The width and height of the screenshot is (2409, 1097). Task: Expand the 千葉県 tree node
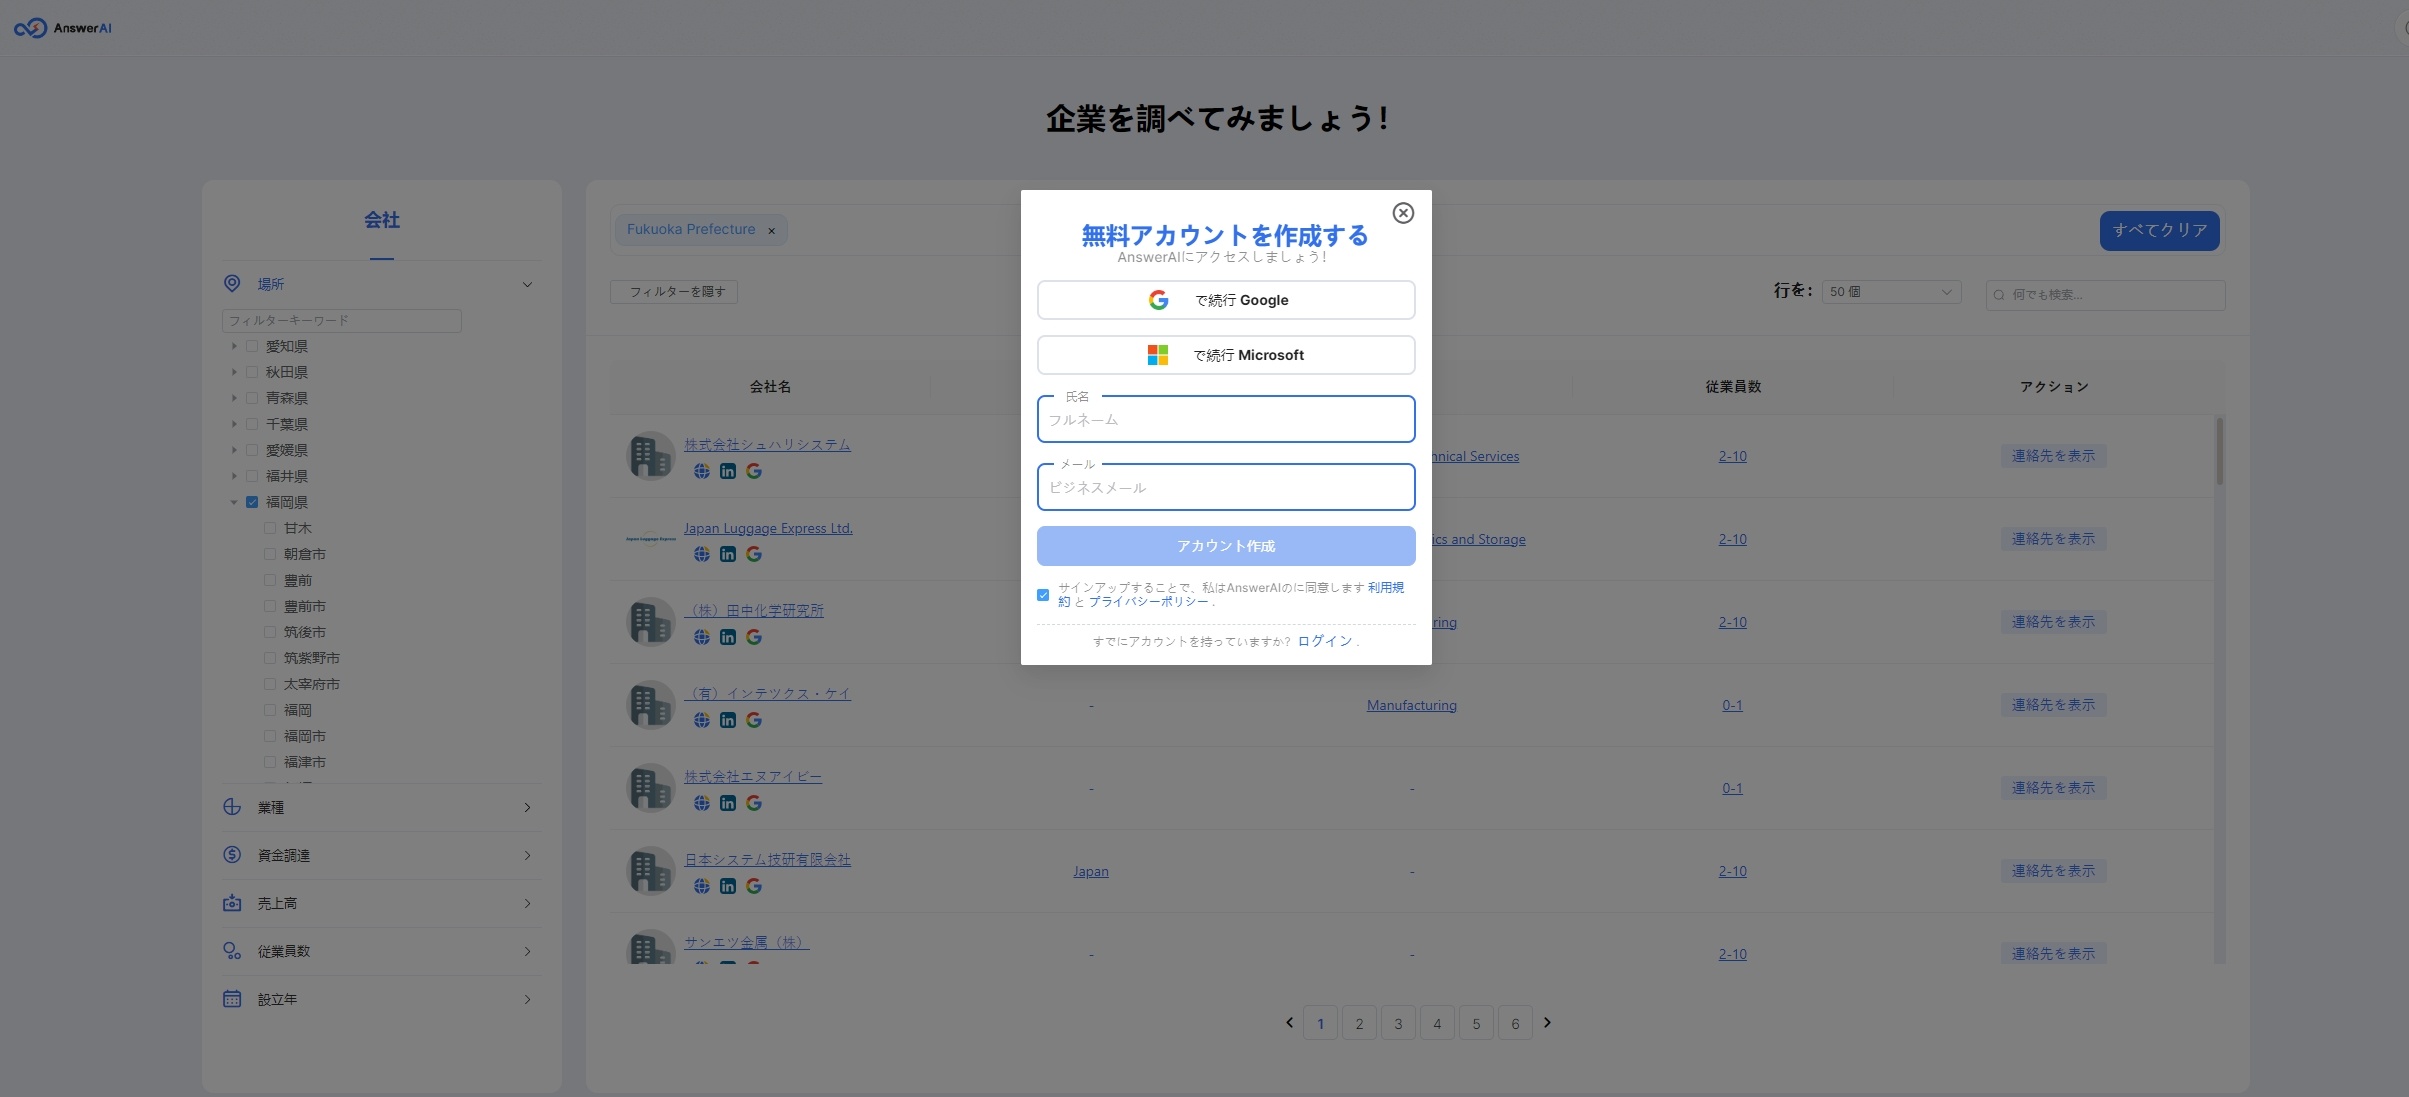pyautogui.click(x=234, y=424)
